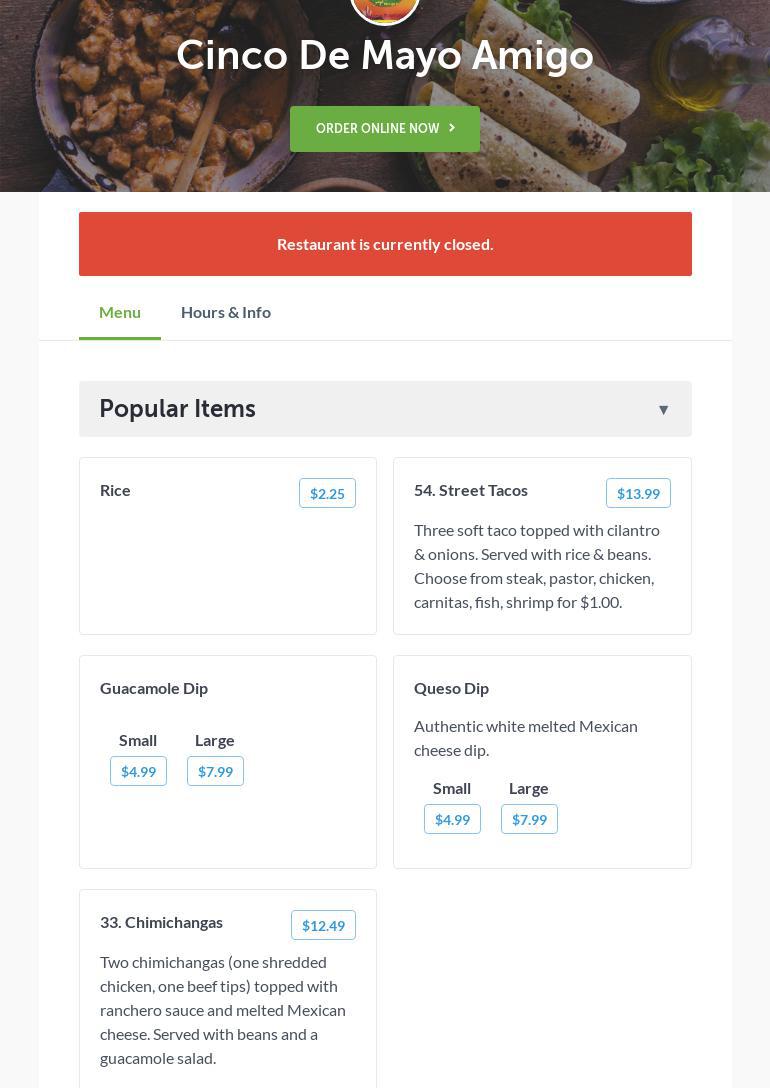The width and height of the screenshot is (770, 1088).
Task: Select Small Queso Dip $4.99
Action: click(452, 819)
